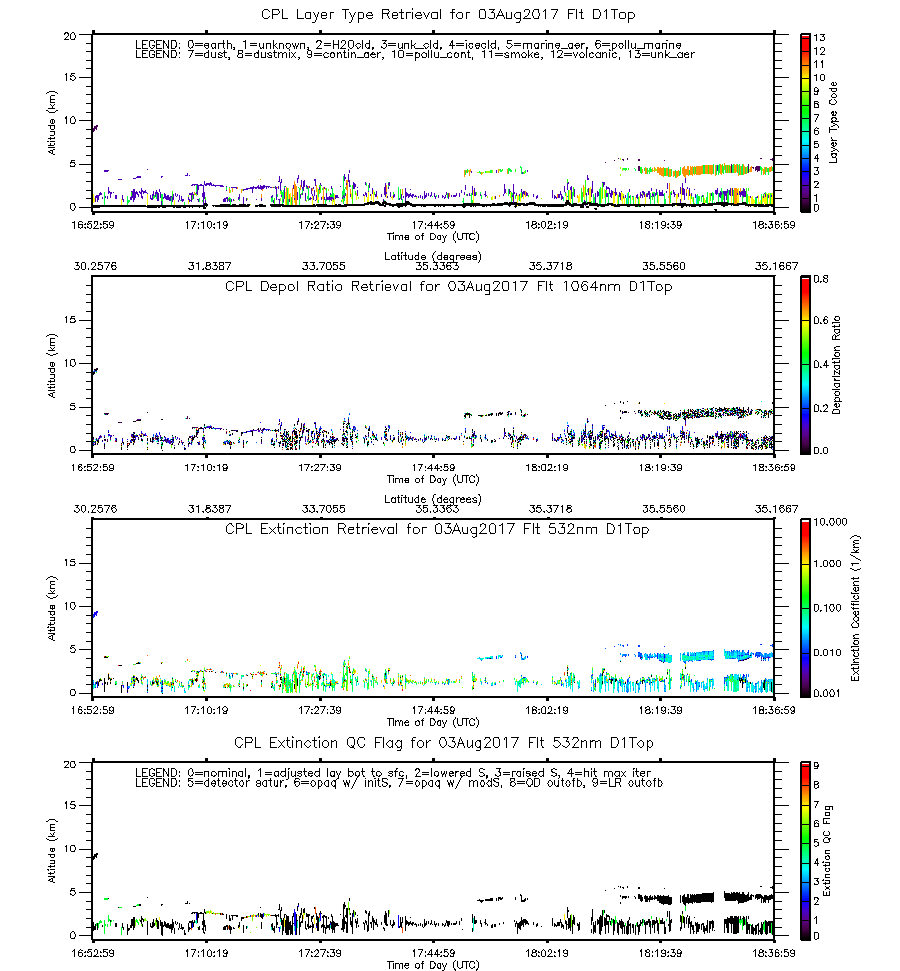This screenshot has width=900, height=971.
Task: Click latitude 31.8387 above Depol Ratio plot
Action: click(209, 266)
